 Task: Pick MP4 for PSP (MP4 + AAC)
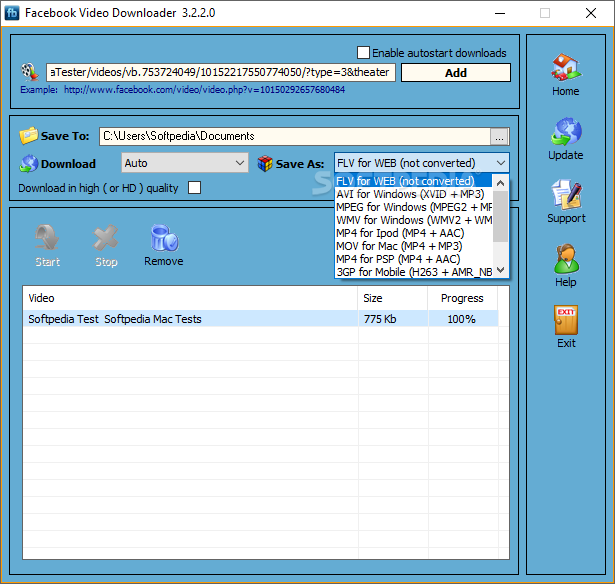pyautogui.click(x=414, y=259)
